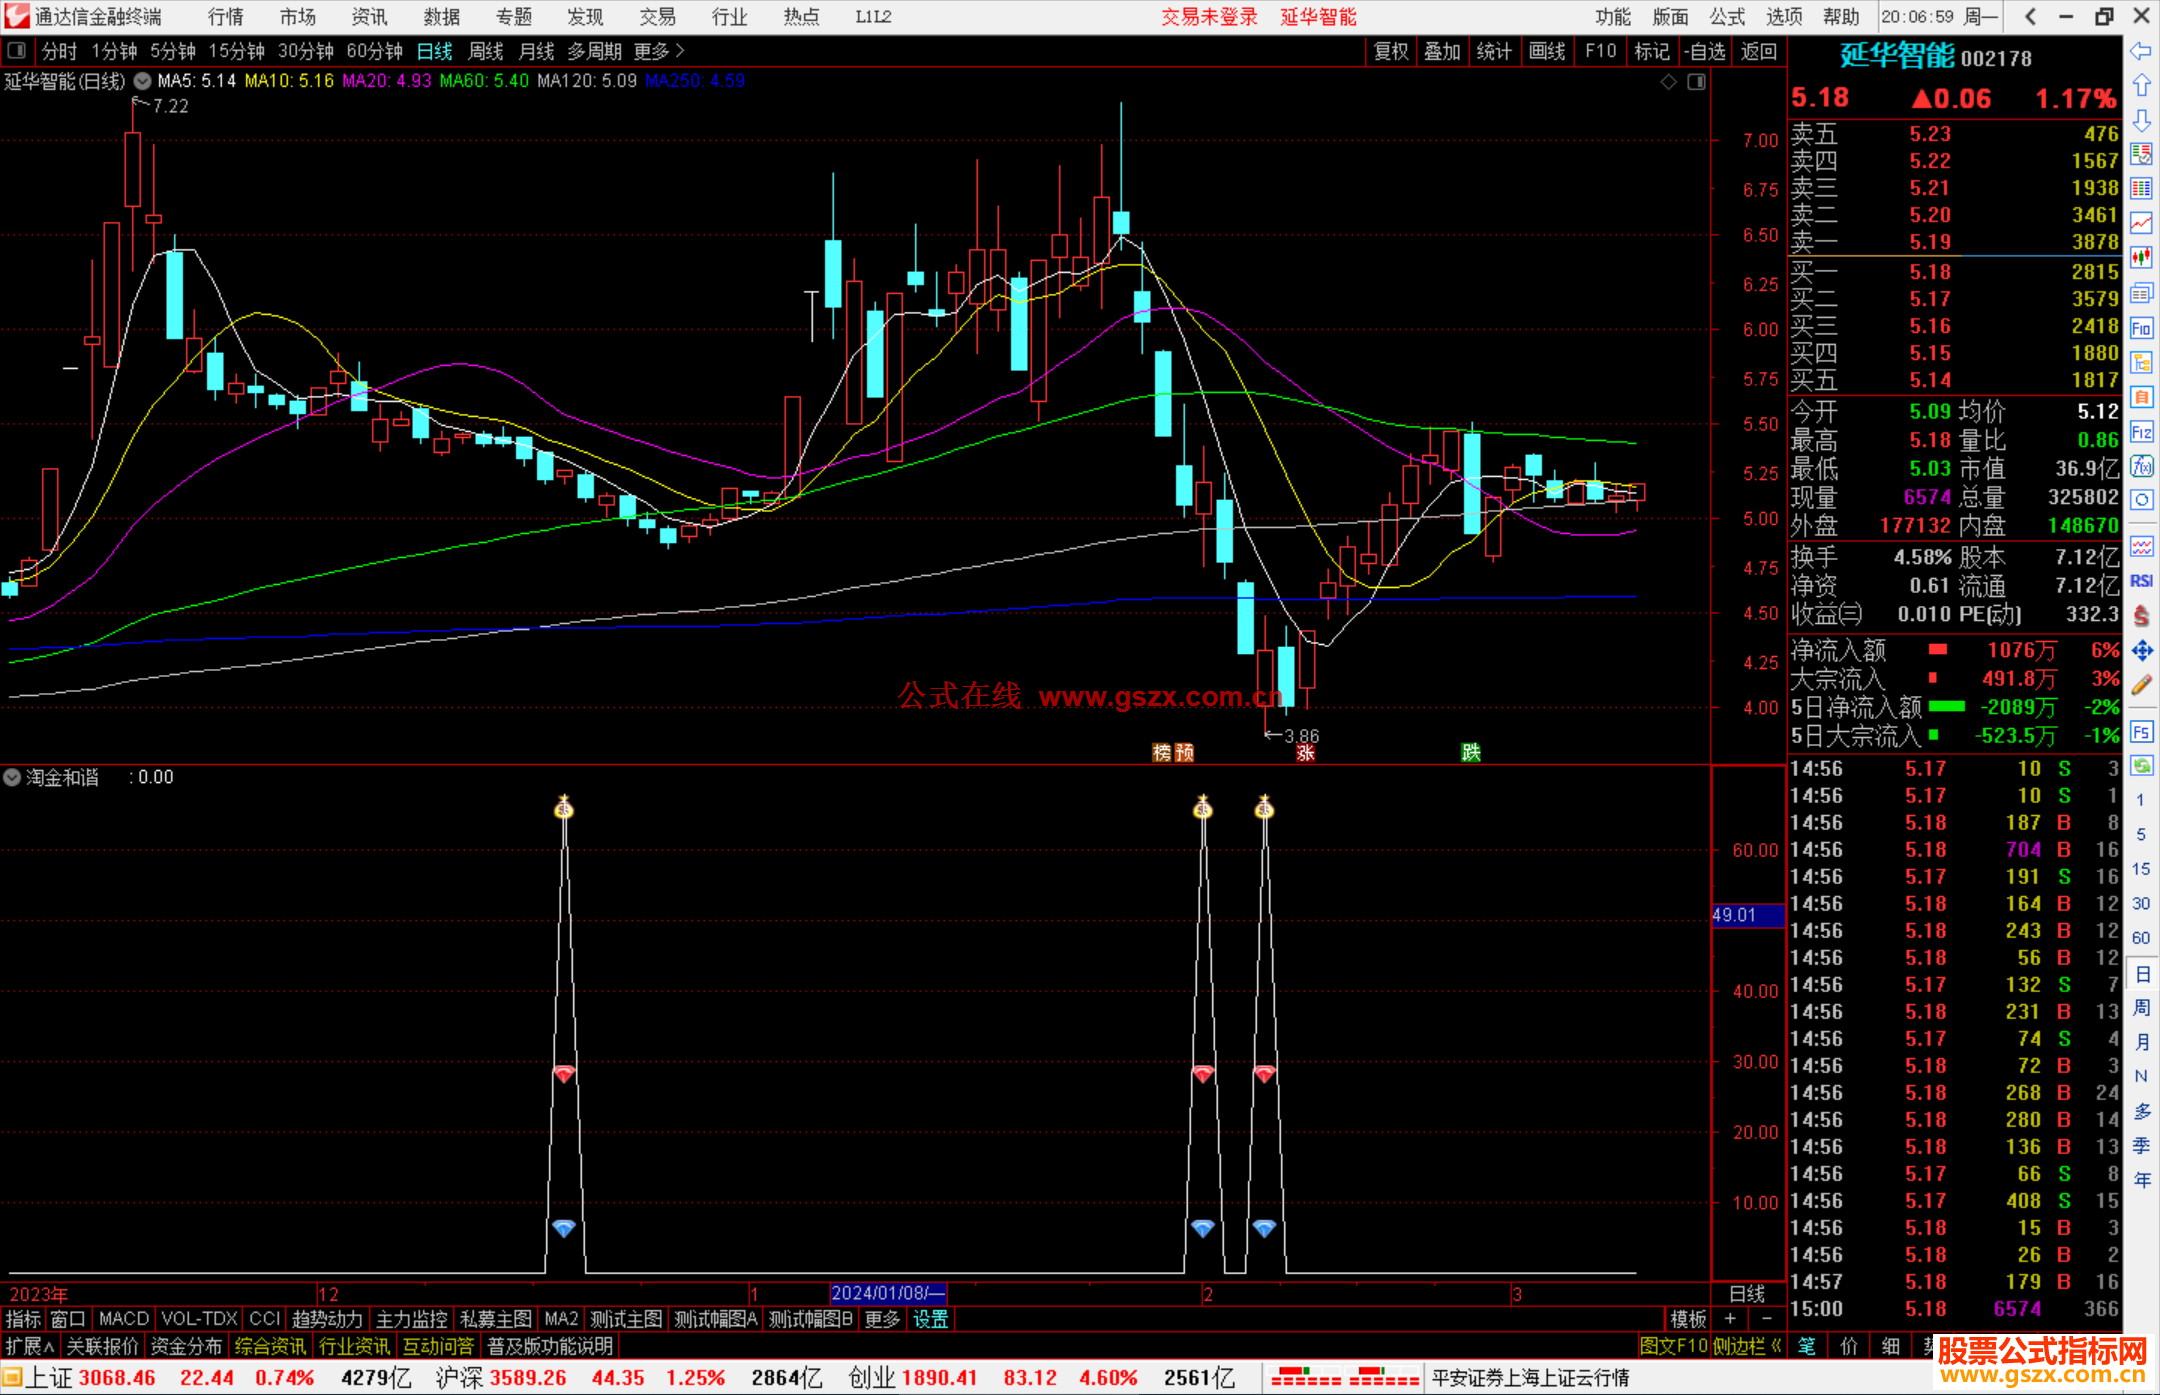This screenshot has height=1395, width=2160.
Task: Click the candlestick chart icon in sidebar
Action: tap(2141, 258)
